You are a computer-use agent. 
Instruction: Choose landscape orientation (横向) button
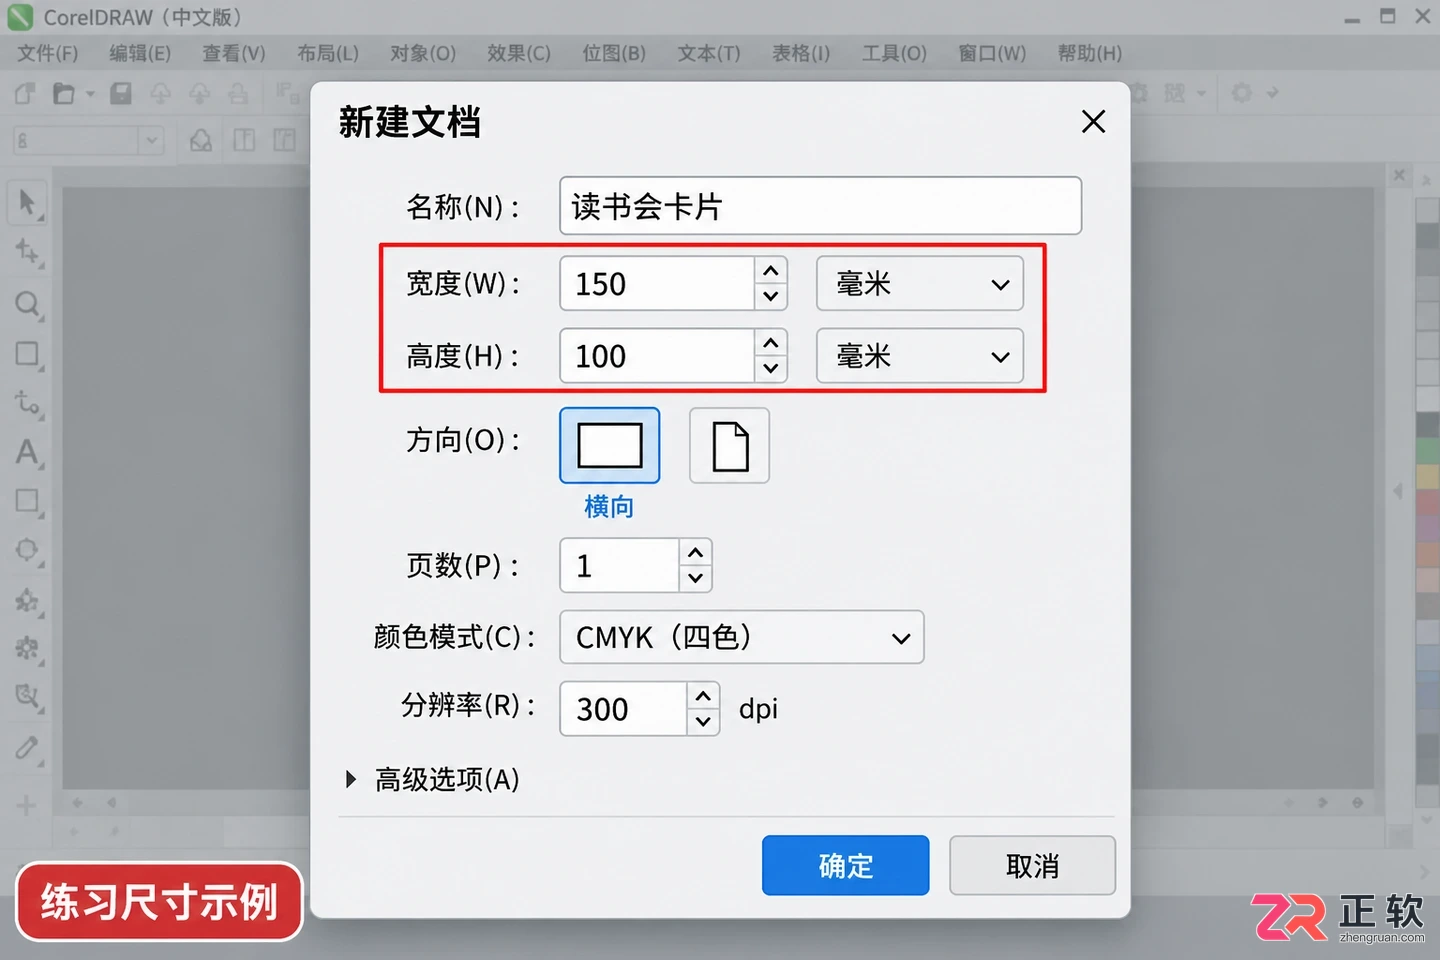609,445
